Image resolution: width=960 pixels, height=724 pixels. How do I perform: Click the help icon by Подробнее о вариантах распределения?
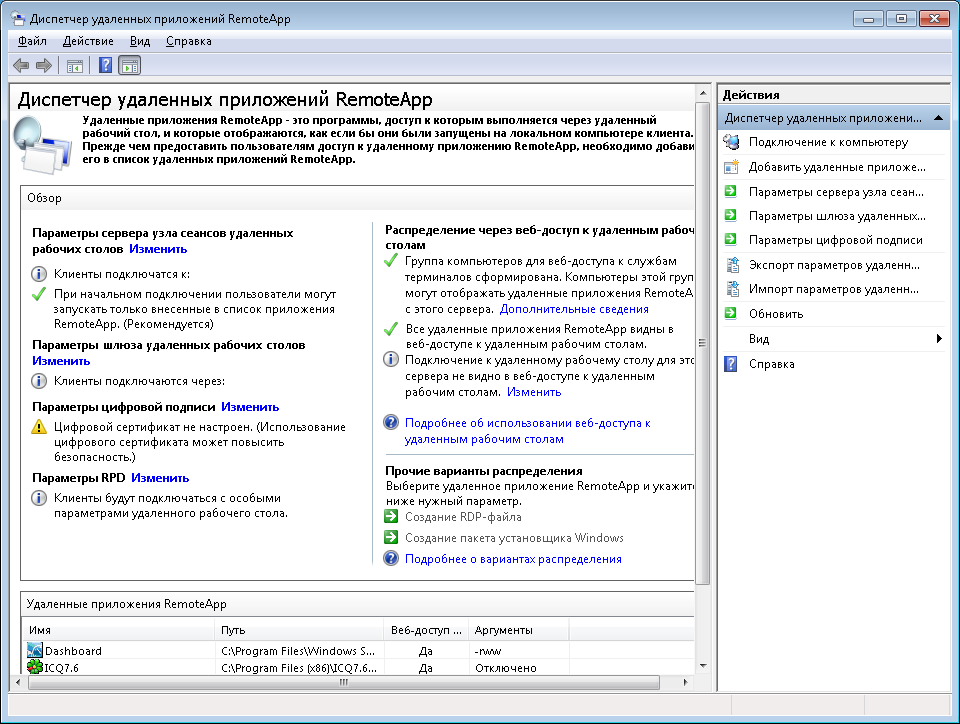[391, 558]
